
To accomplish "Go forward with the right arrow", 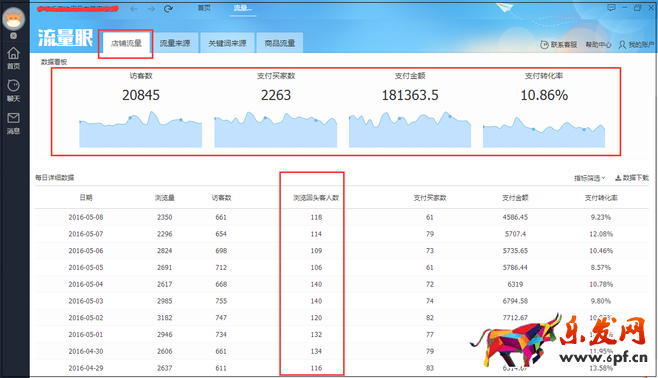I will click(x=151, y=9).
